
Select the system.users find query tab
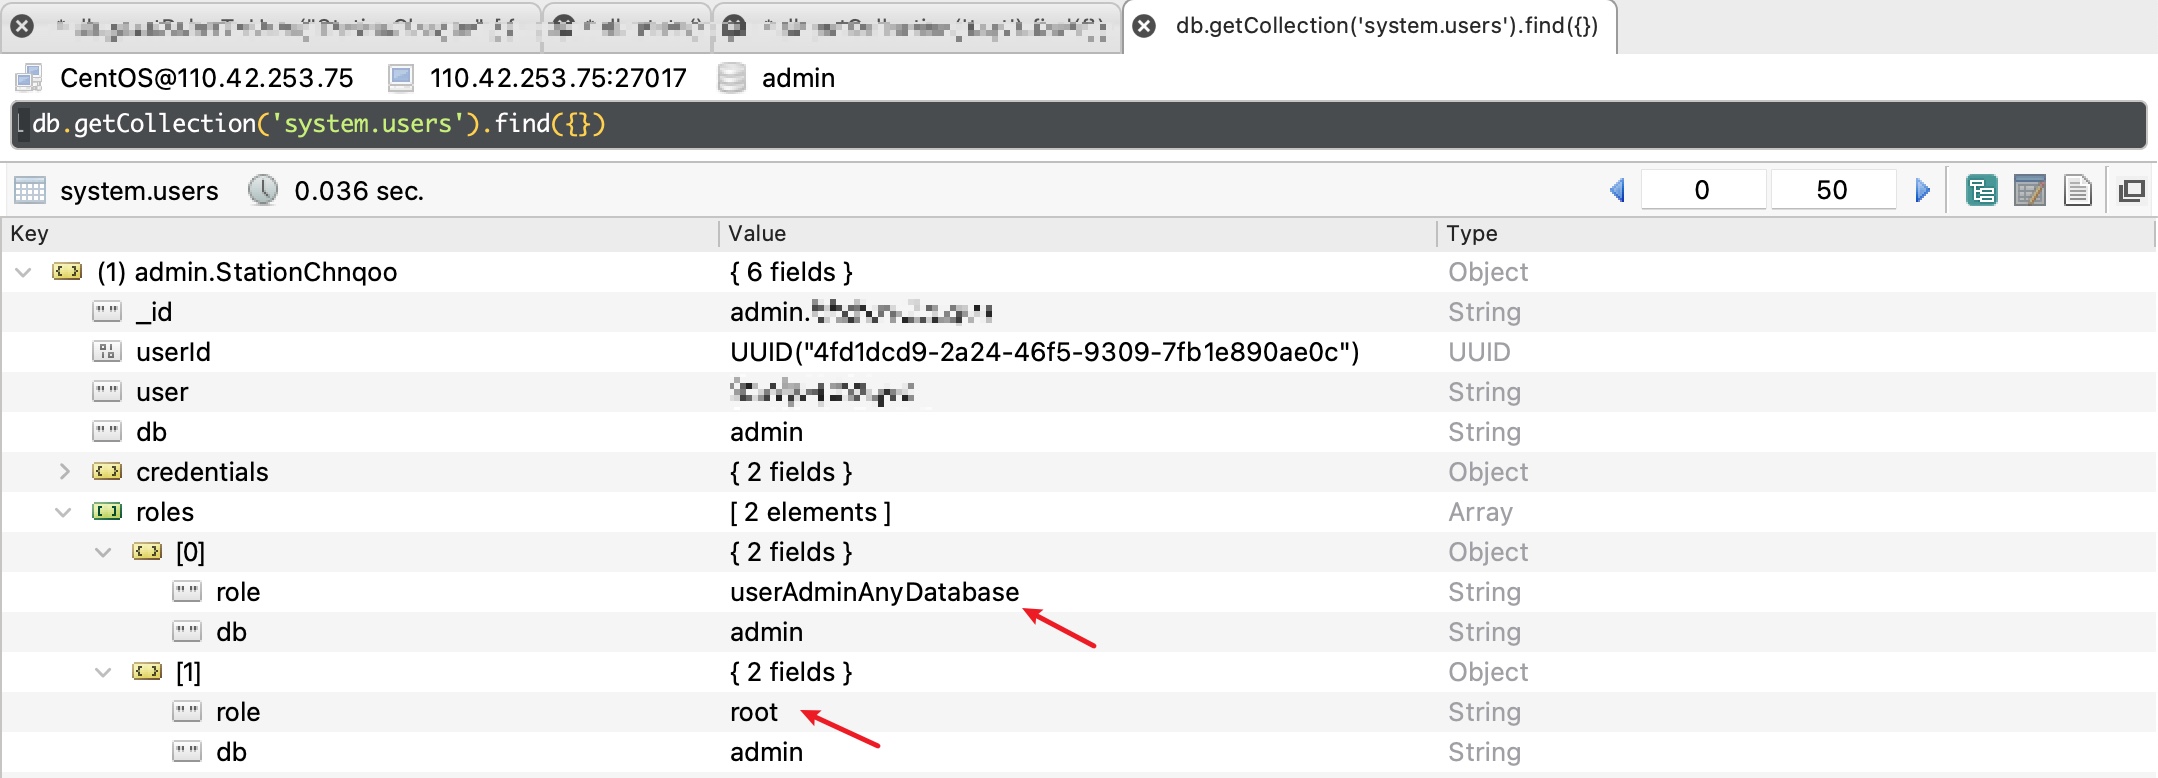click(x=1370, y=26)
